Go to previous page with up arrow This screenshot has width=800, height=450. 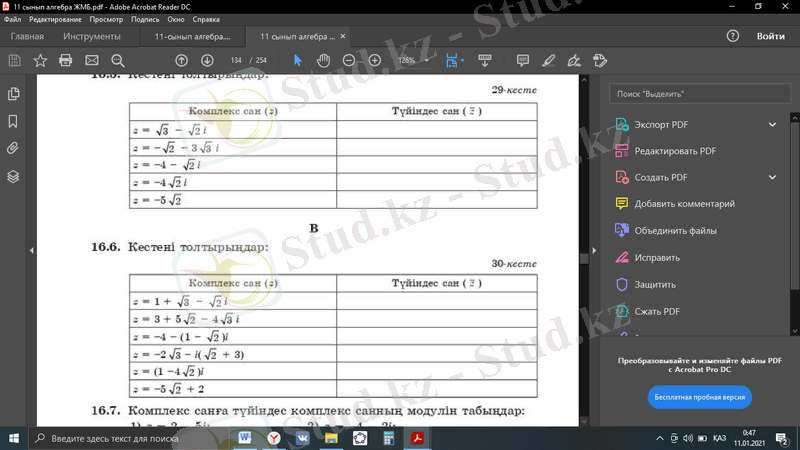[x=181, y=60]
